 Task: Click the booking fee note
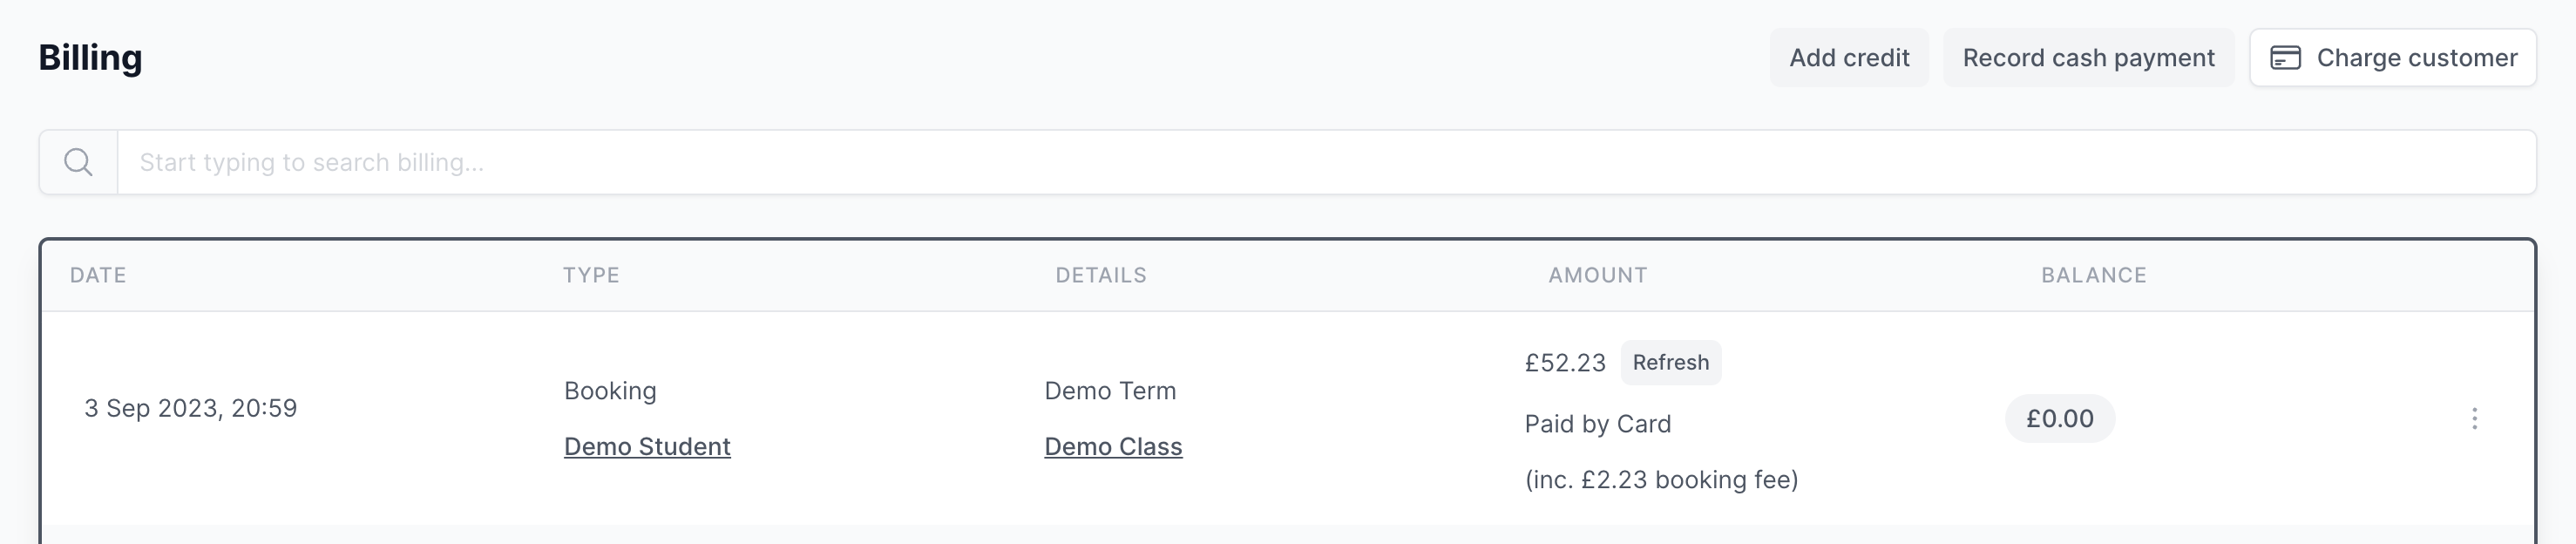pyautogui.click(x=1661, y=480)
